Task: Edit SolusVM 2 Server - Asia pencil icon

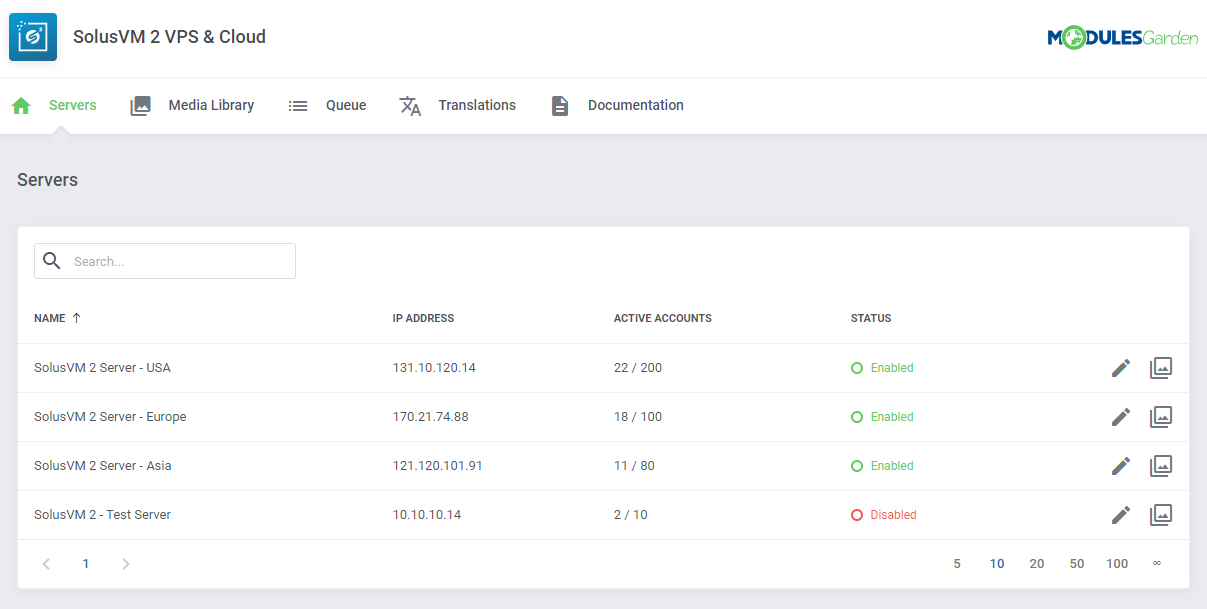Action: coord(1121,466)
